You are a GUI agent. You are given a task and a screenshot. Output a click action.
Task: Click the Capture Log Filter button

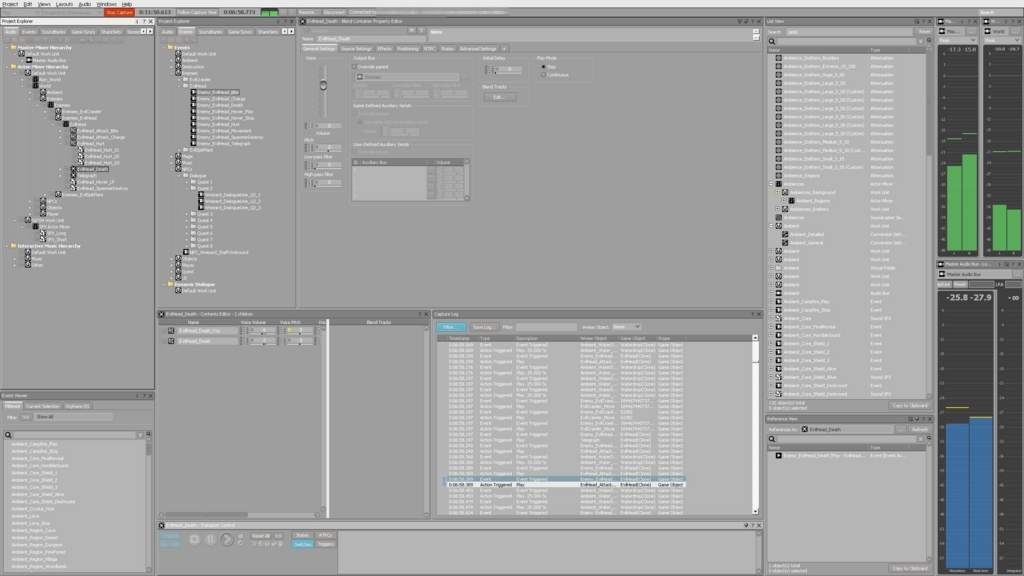pyautogui.click(x=451, y=327)
